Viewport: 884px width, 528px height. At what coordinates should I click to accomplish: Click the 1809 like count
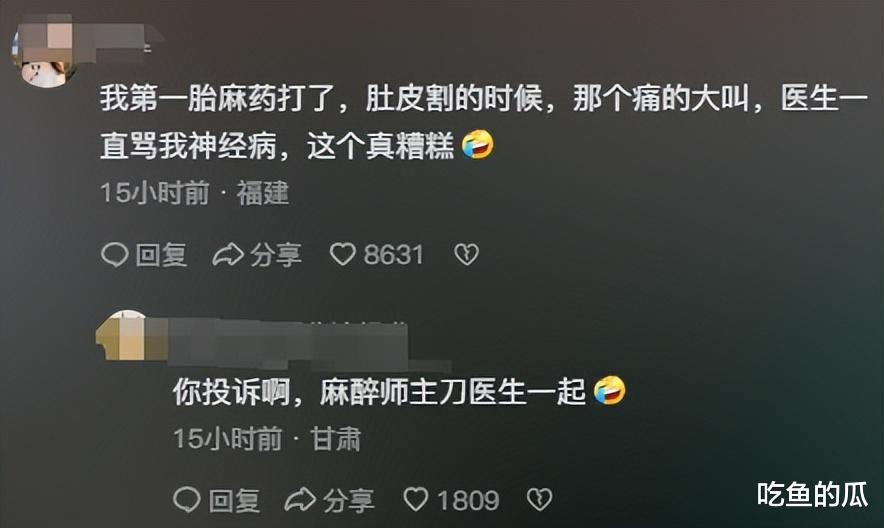tap(468, 500)
